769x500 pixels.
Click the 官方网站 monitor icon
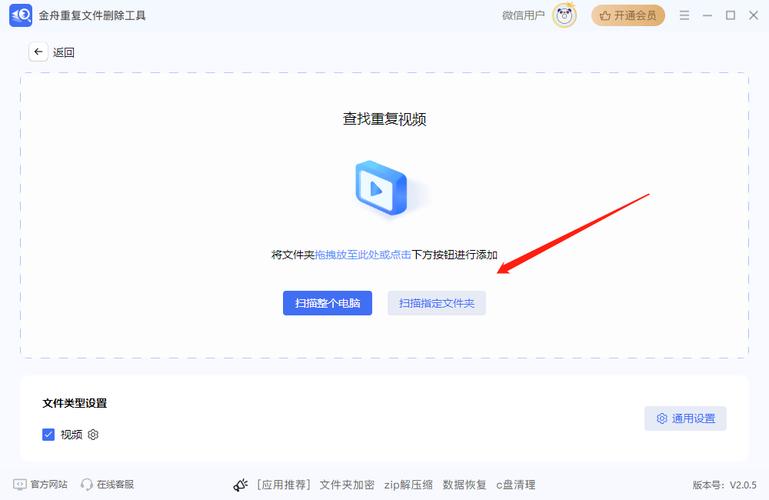click(x=20, y=484)
